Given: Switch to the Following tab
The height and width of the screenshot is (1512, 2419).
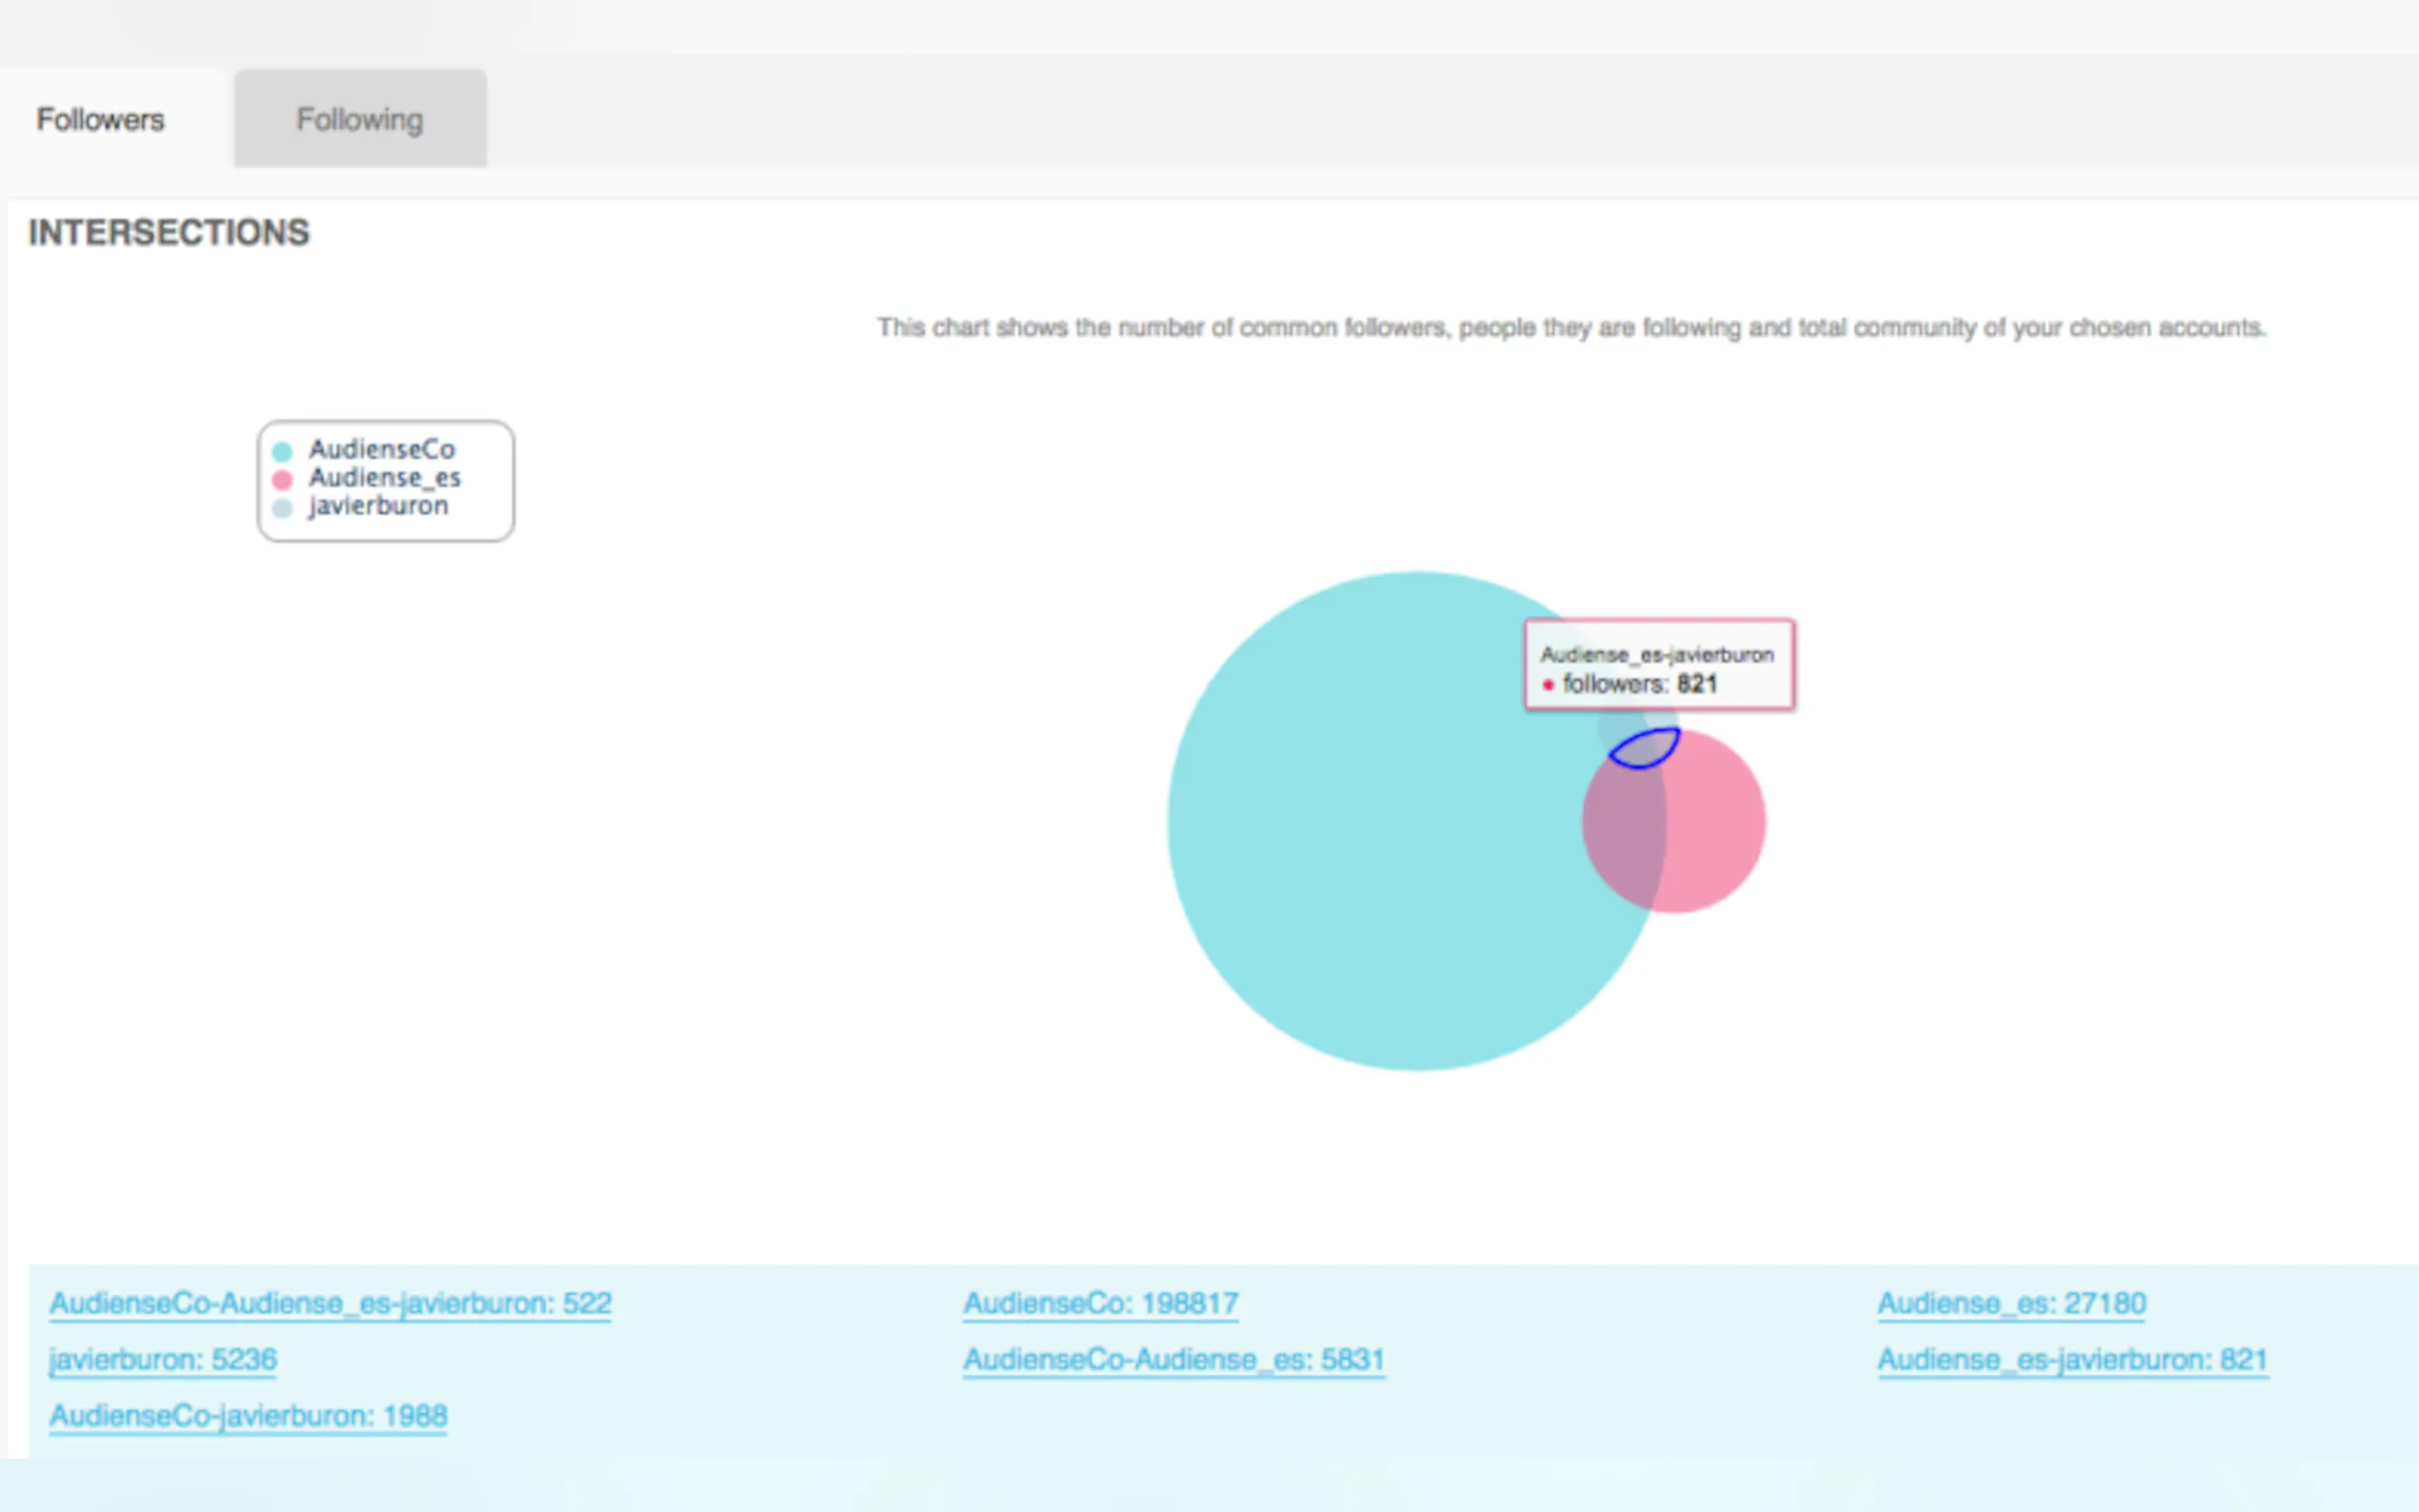Looking at the screenshot, I should tap(360, 119).
